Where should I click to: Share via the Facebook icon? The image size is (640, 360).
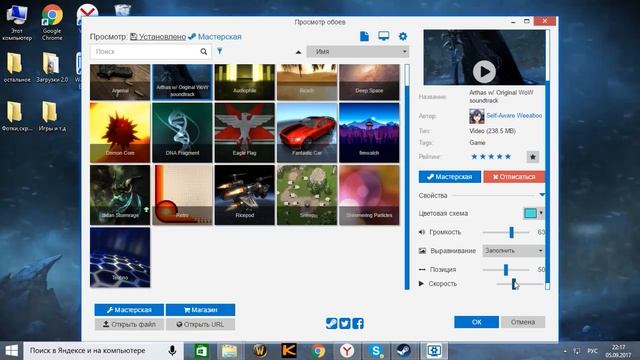point(358,323)
